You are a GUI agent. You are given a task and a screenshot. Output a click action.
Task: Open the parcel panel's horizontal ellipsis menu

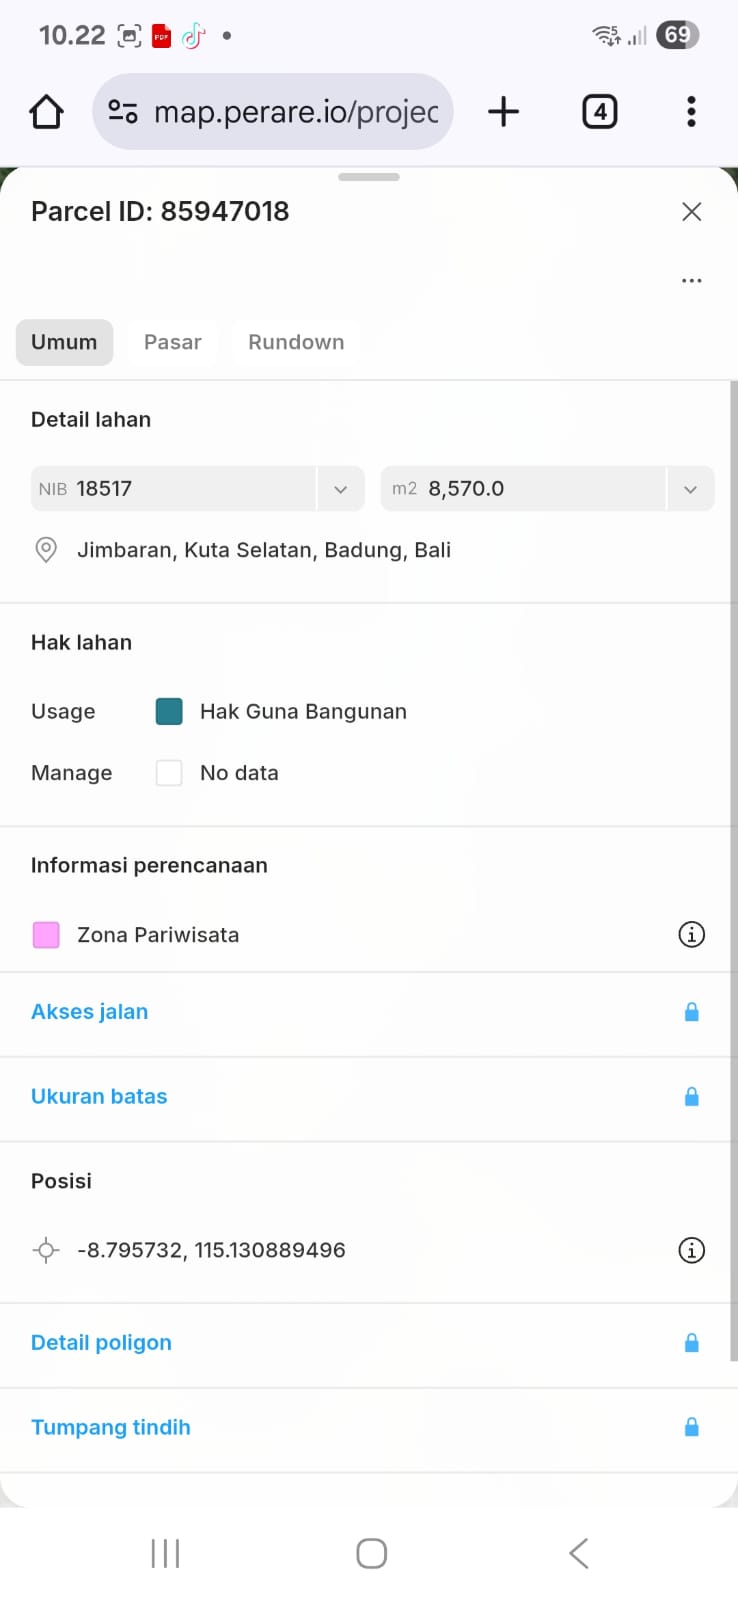pos(691,281)
